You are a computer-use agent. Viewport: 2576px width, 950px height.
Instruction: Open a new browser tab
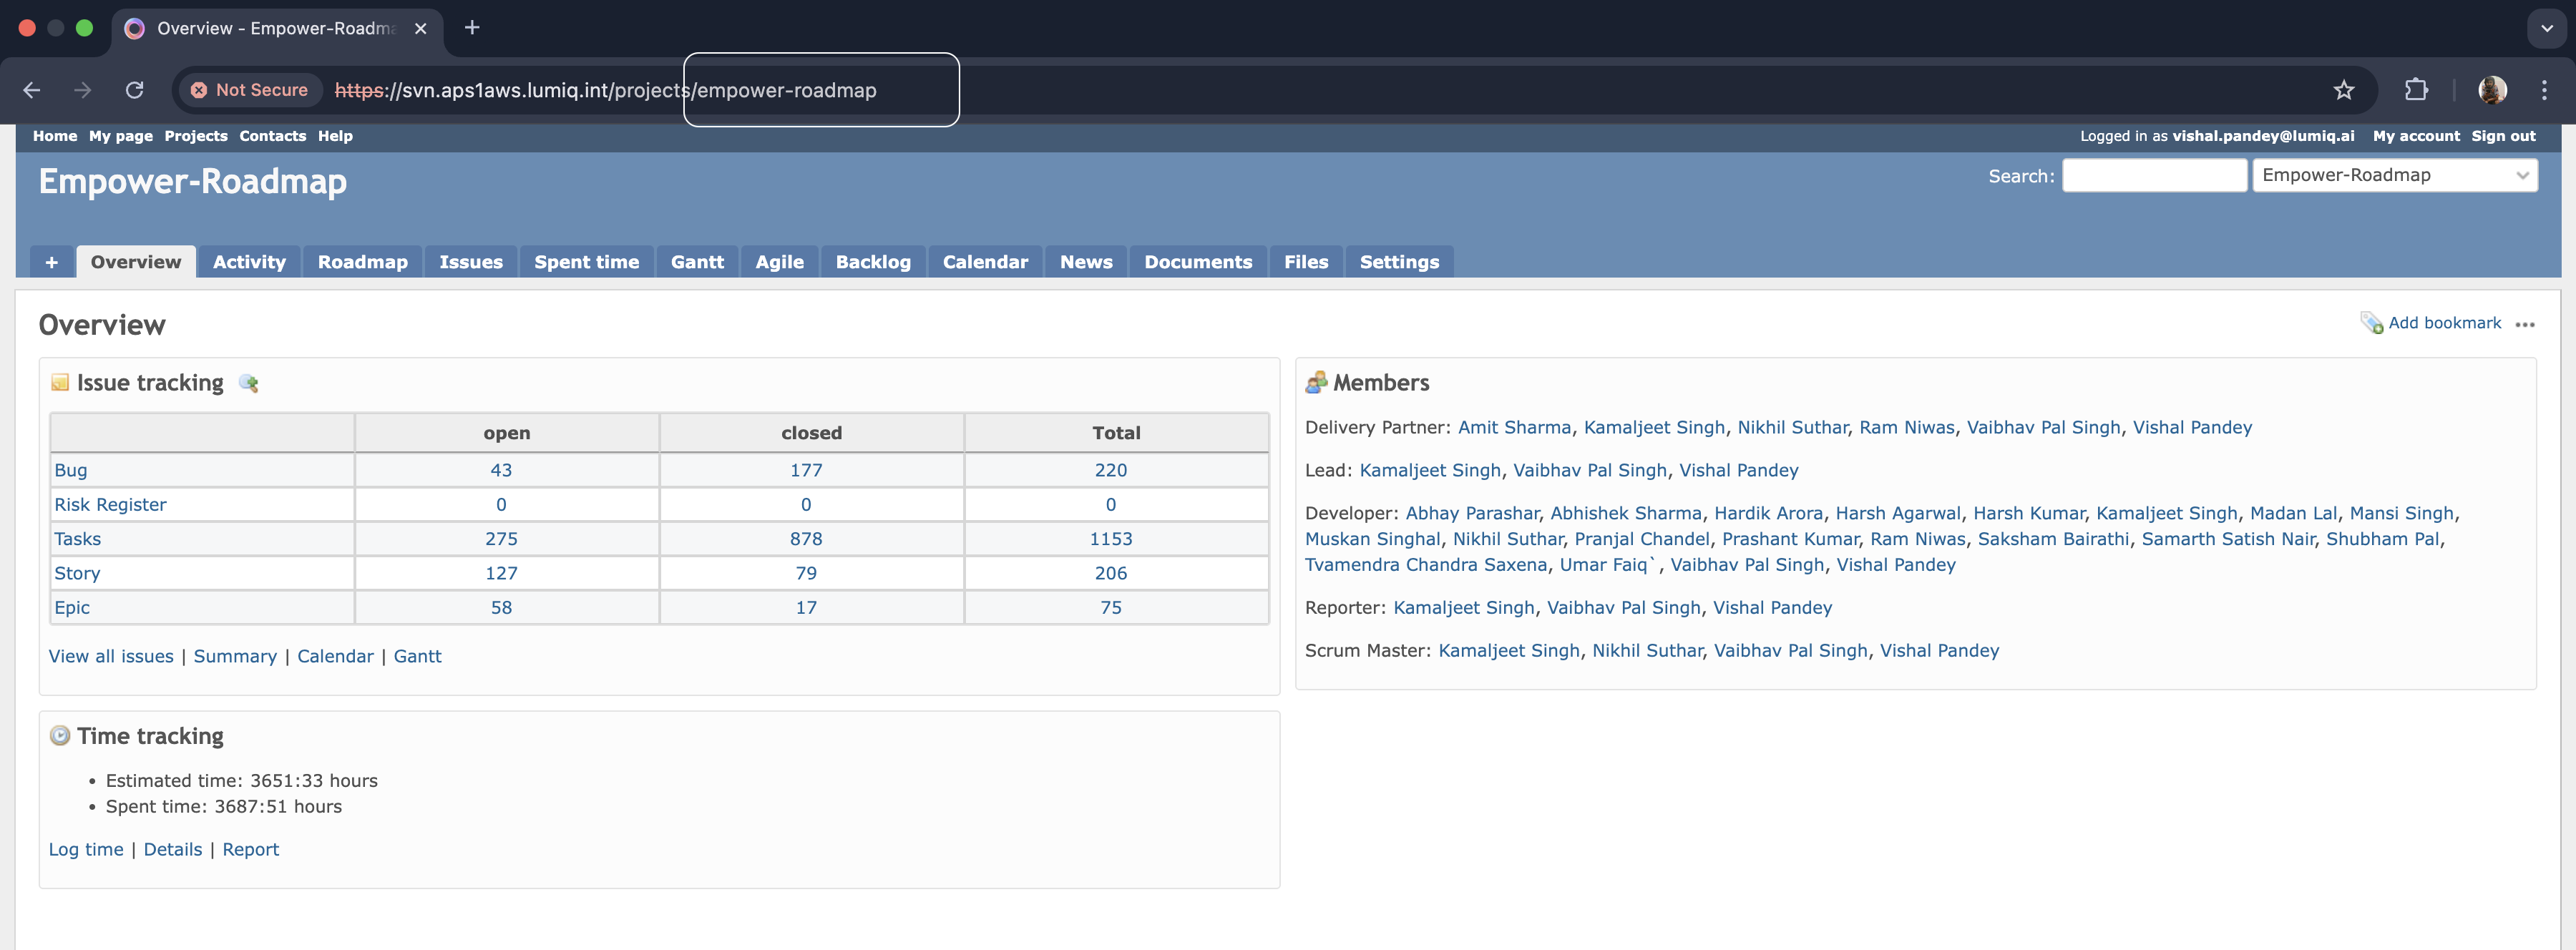coord(472,28)
